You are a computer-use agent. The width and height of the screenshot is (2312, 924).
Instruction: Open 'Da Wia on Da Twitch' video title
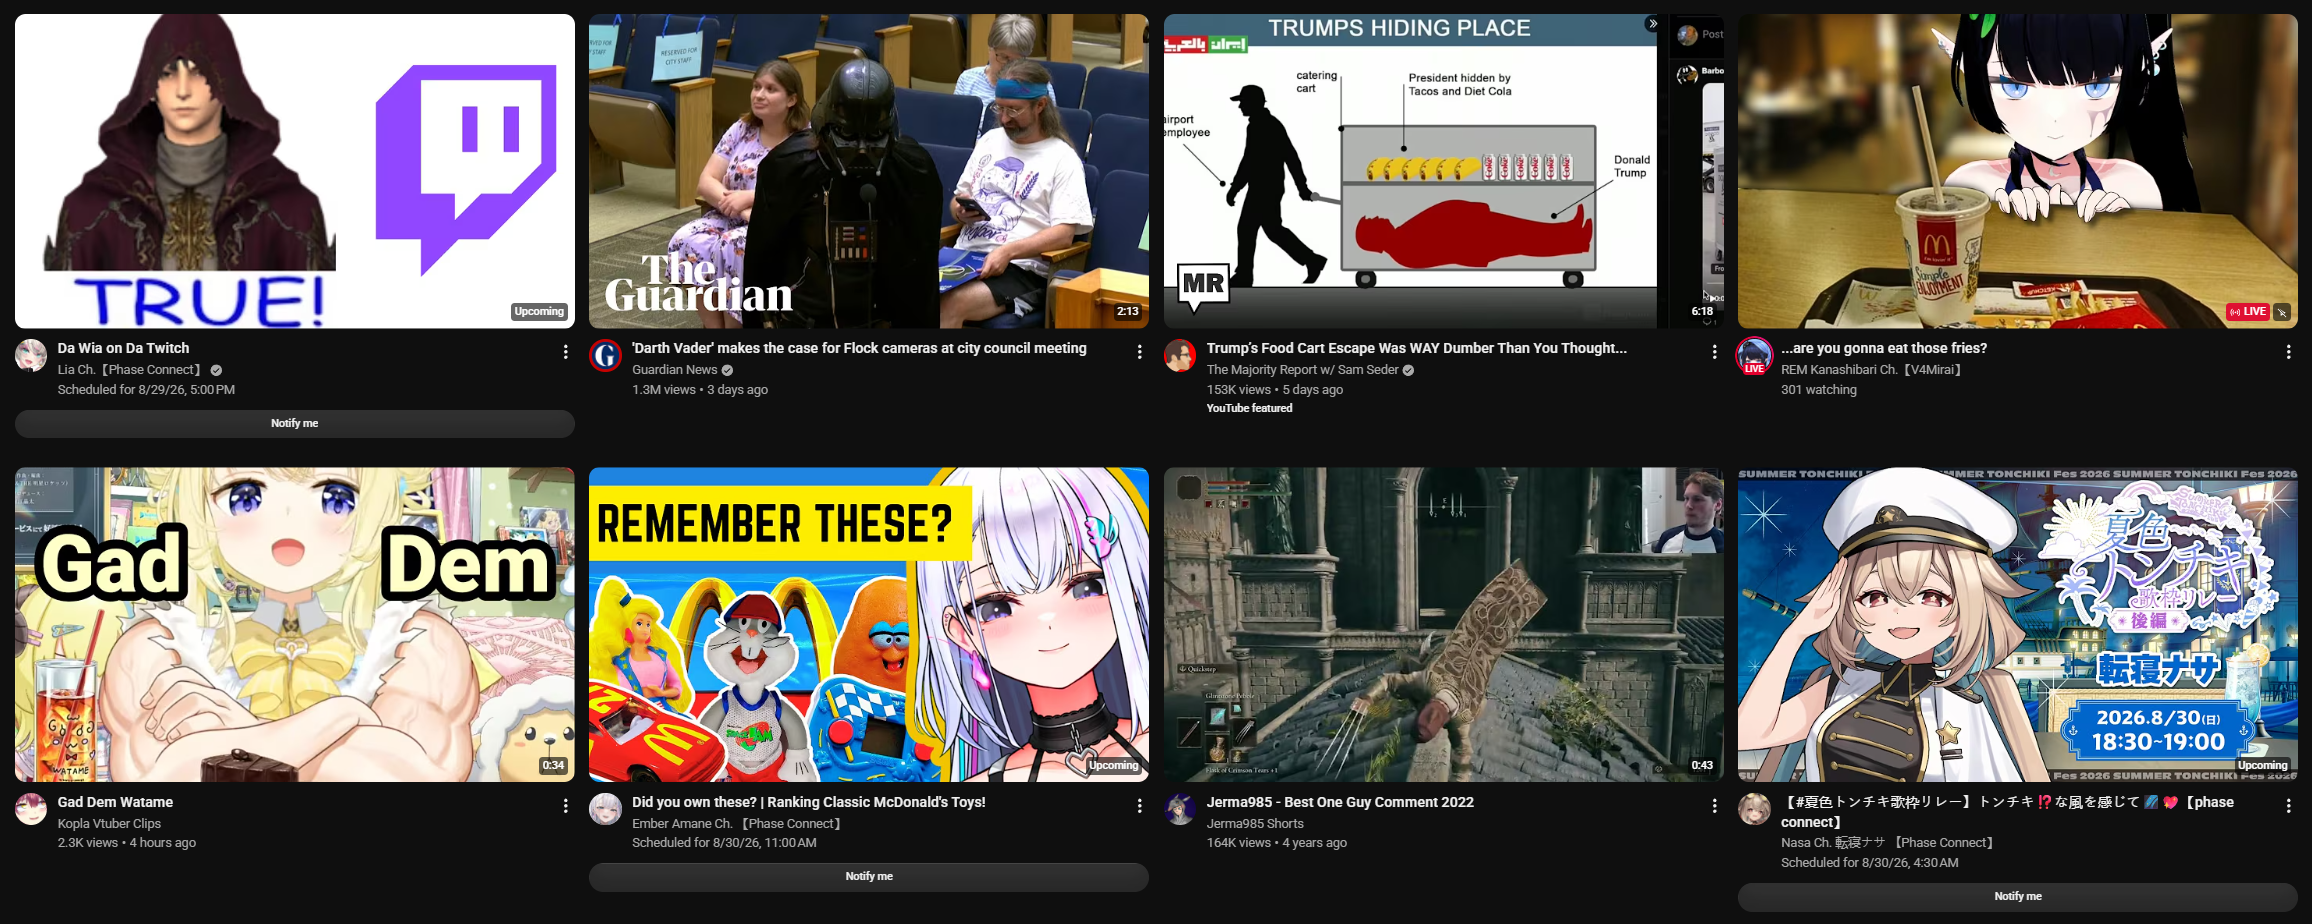click(123, 348)
